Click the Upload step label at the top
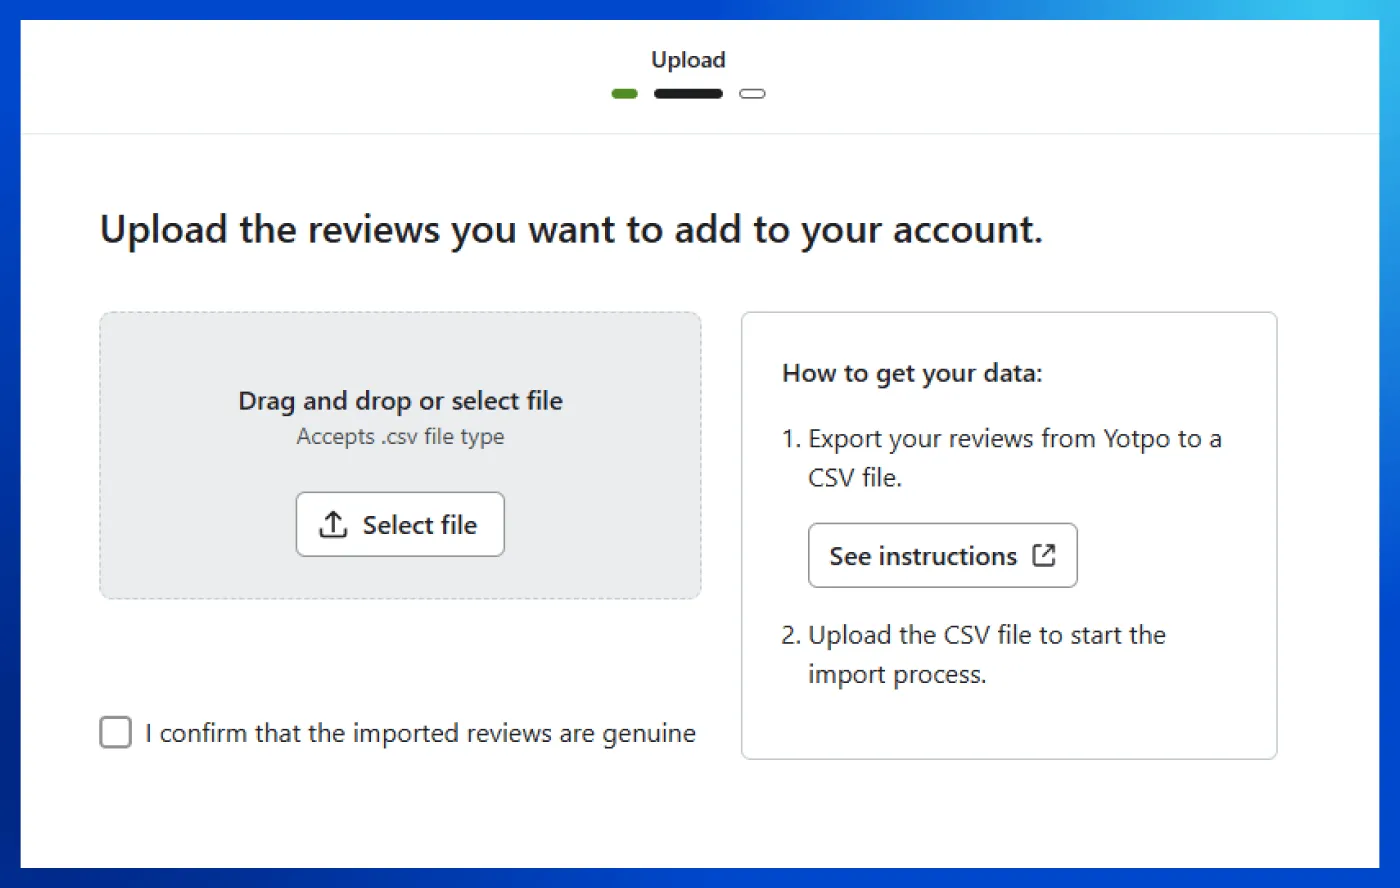The height and width of the screenshot is (888, 1400). point(688,60)
